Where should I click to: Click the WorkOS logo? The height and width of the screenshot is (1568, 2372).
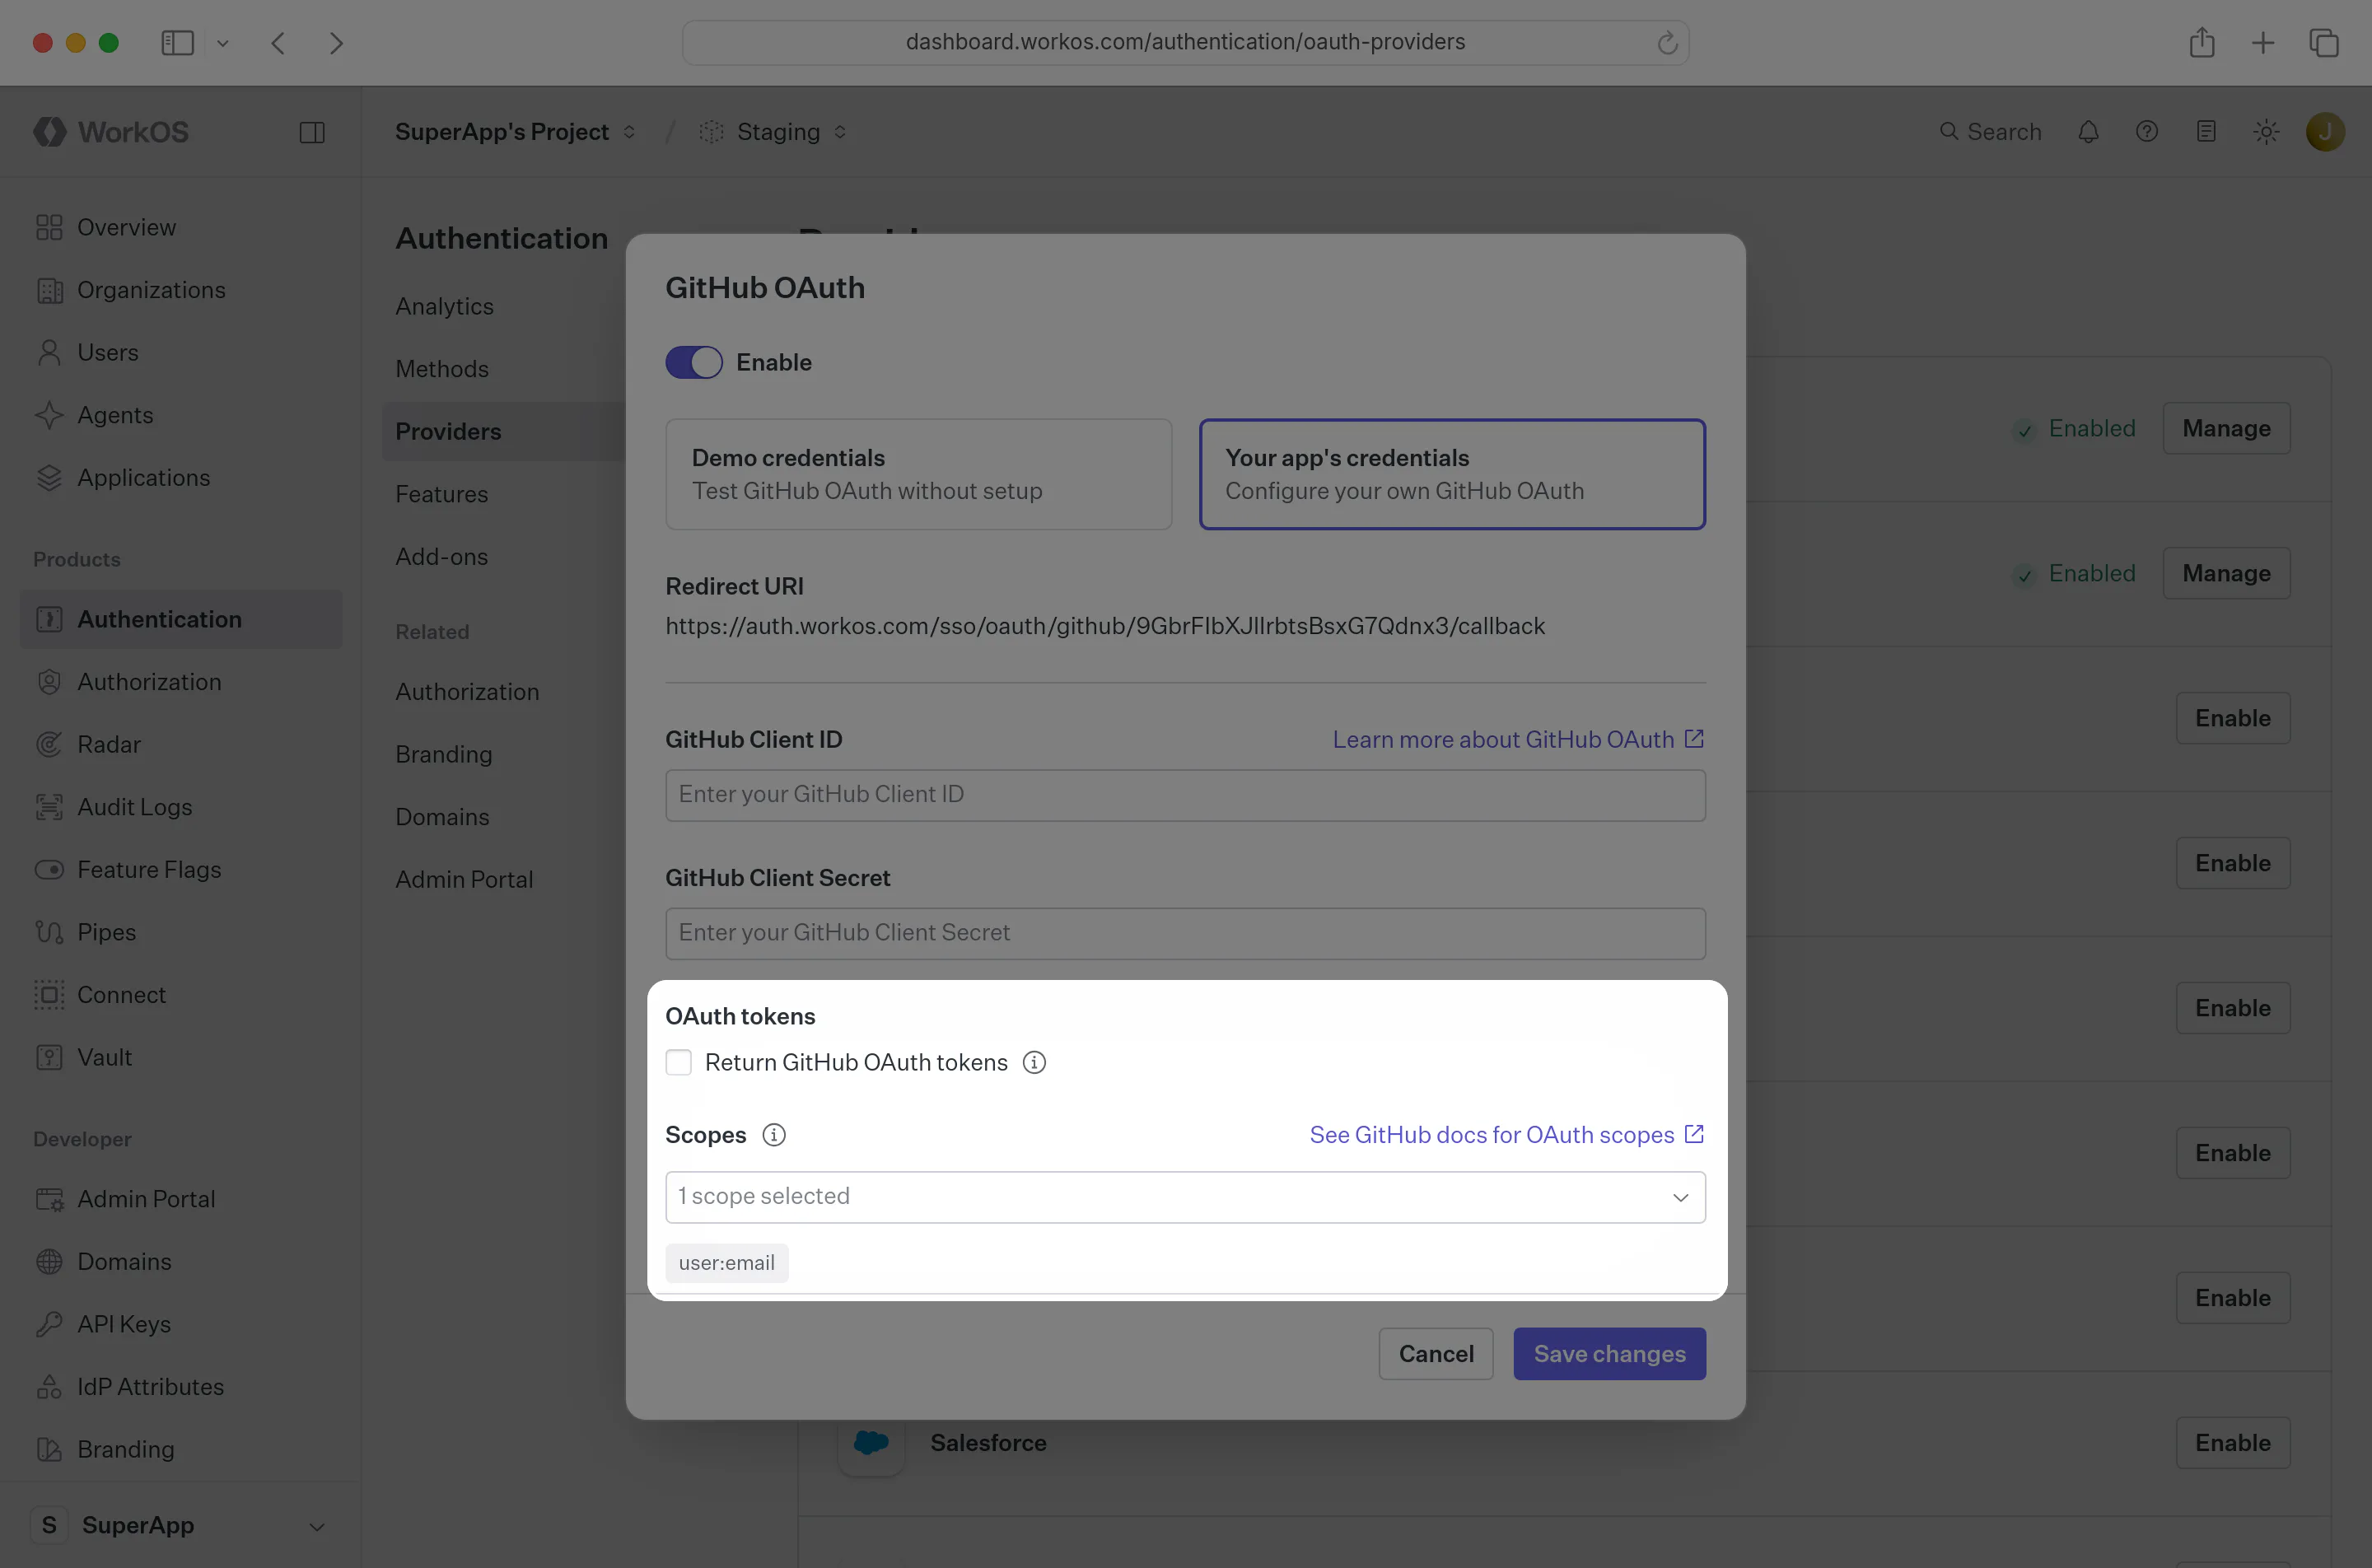coord(111,132)
